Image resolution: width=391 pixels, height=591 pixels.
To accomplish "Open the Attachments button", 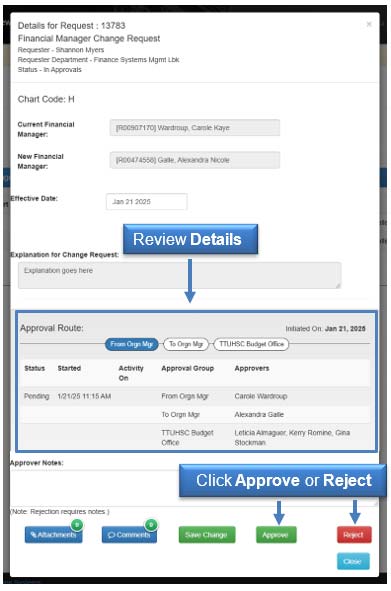I will 54,534.
